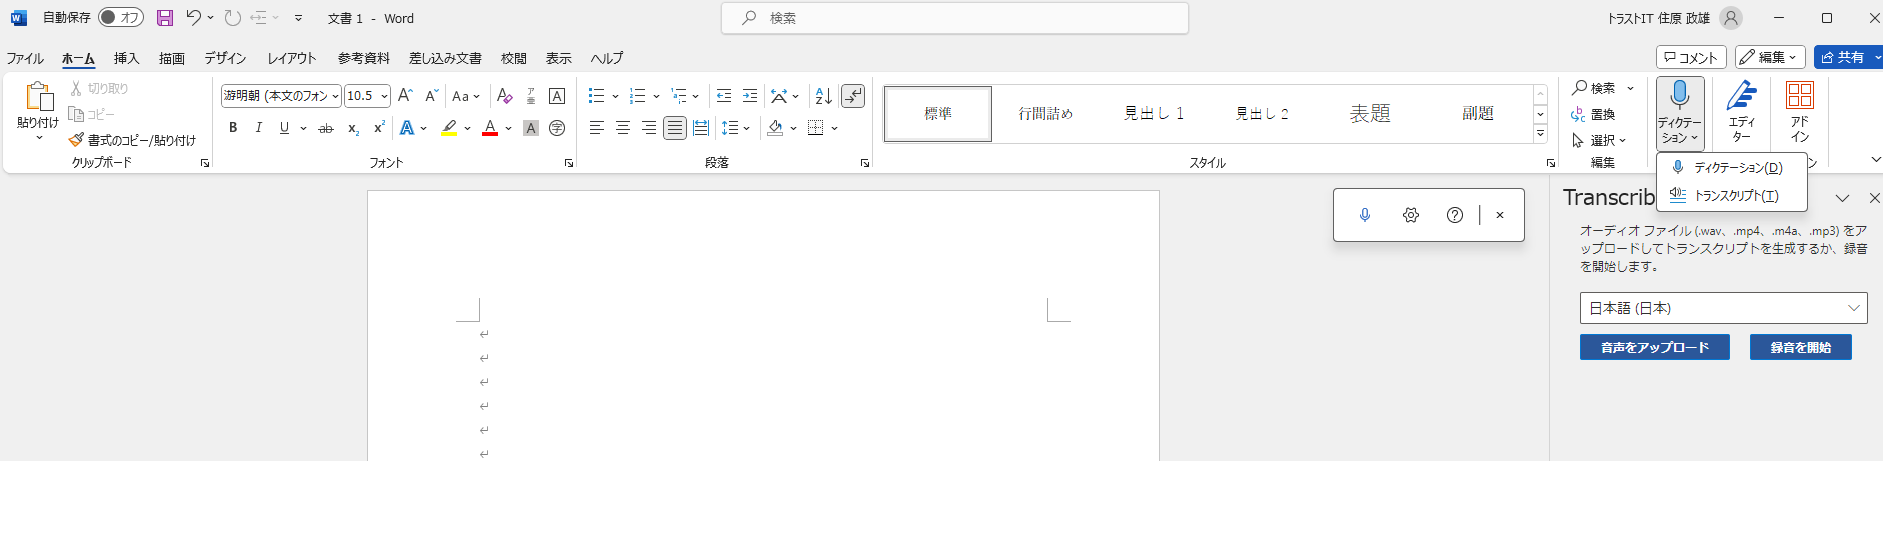Toggle bold formatting
This screenshot has width=1883, height=559.
click(233, 128)
